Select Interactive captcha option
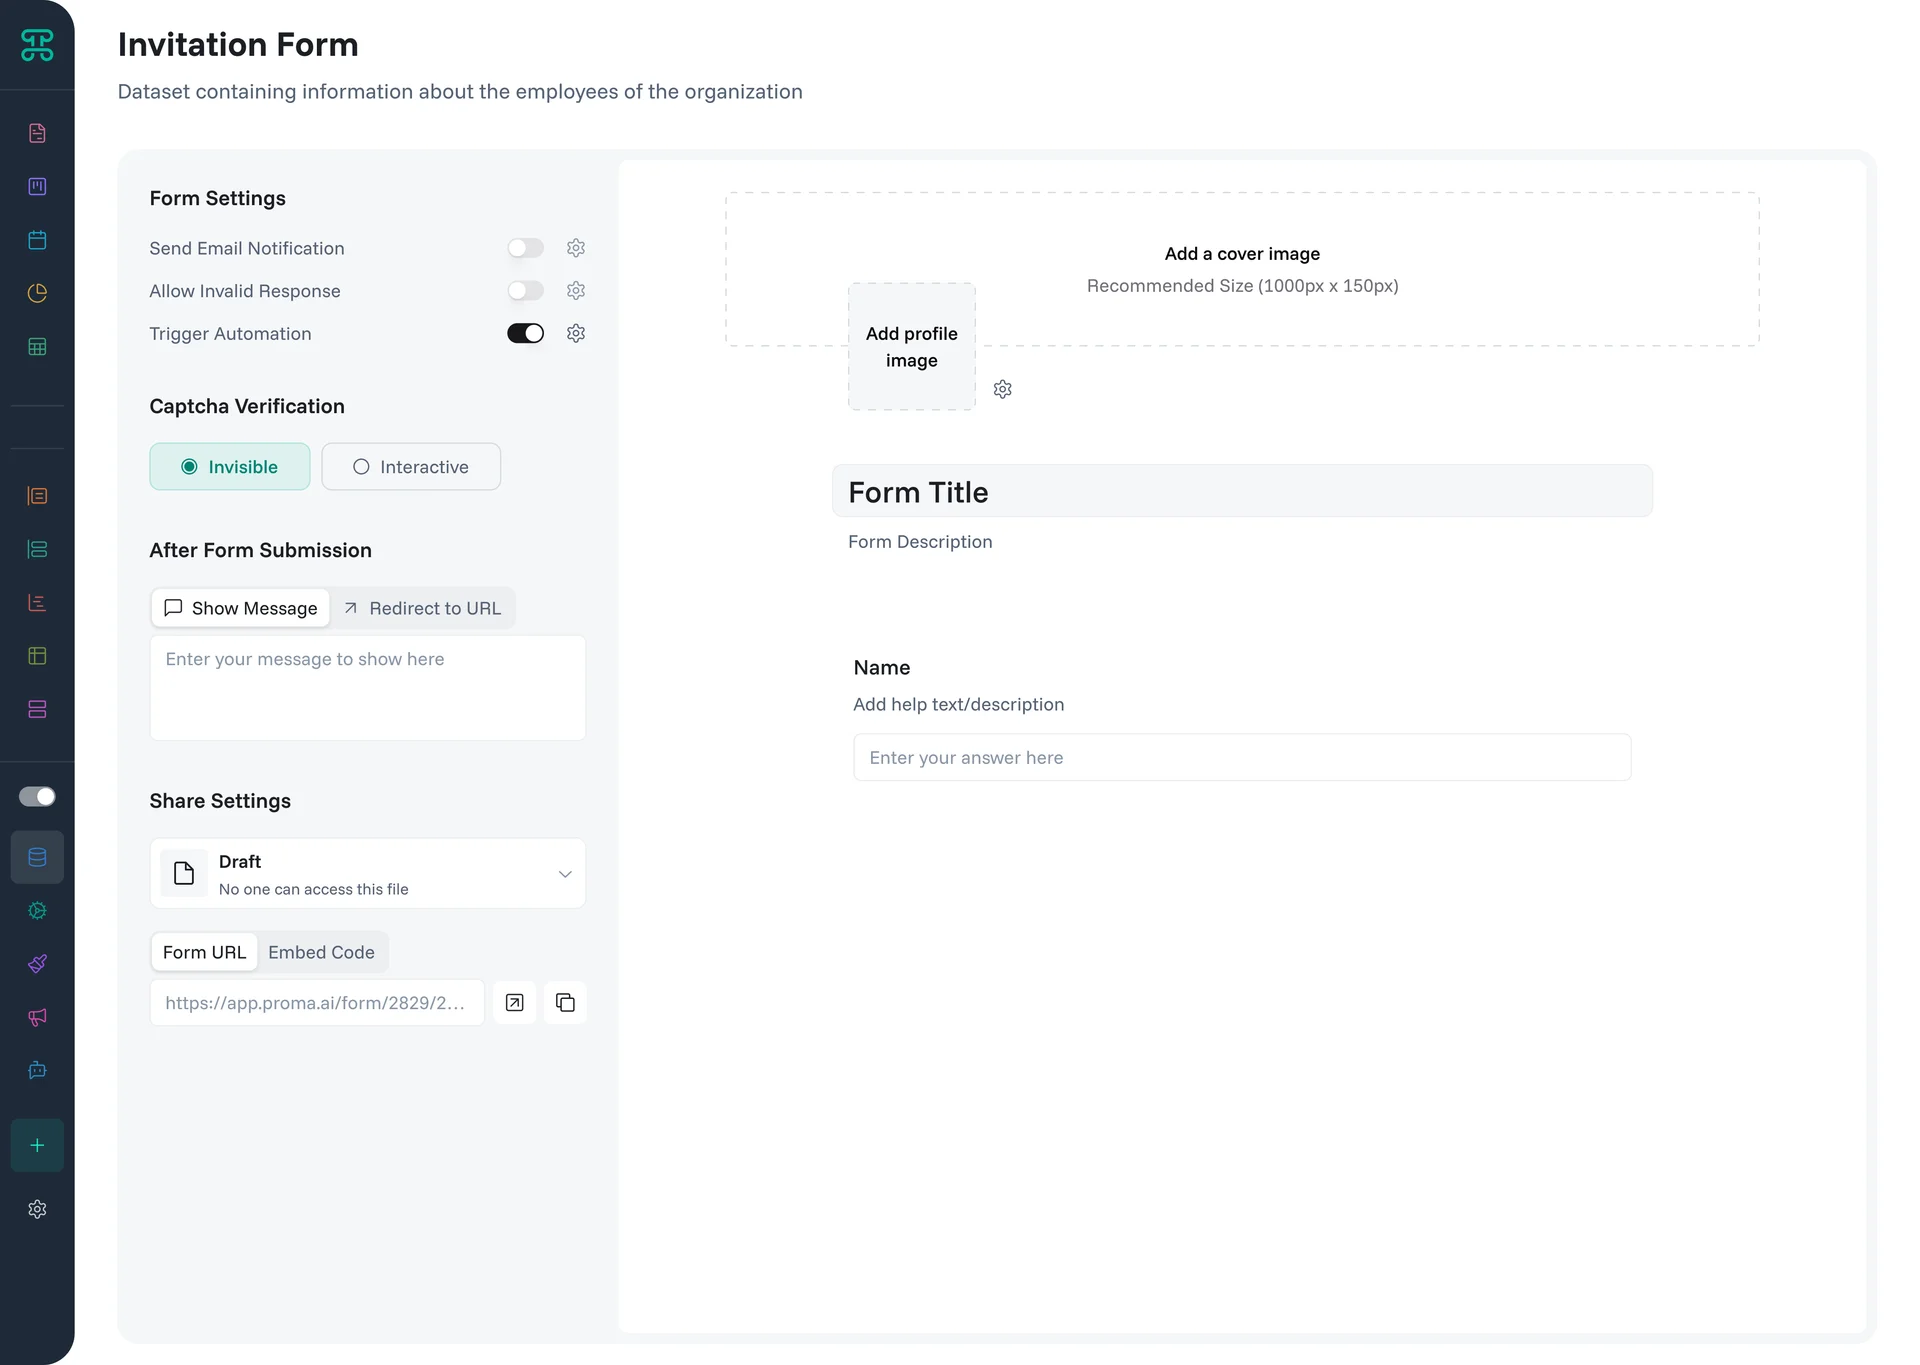The width and height of the screenshot is (1920, 1365). click(411, 467)
